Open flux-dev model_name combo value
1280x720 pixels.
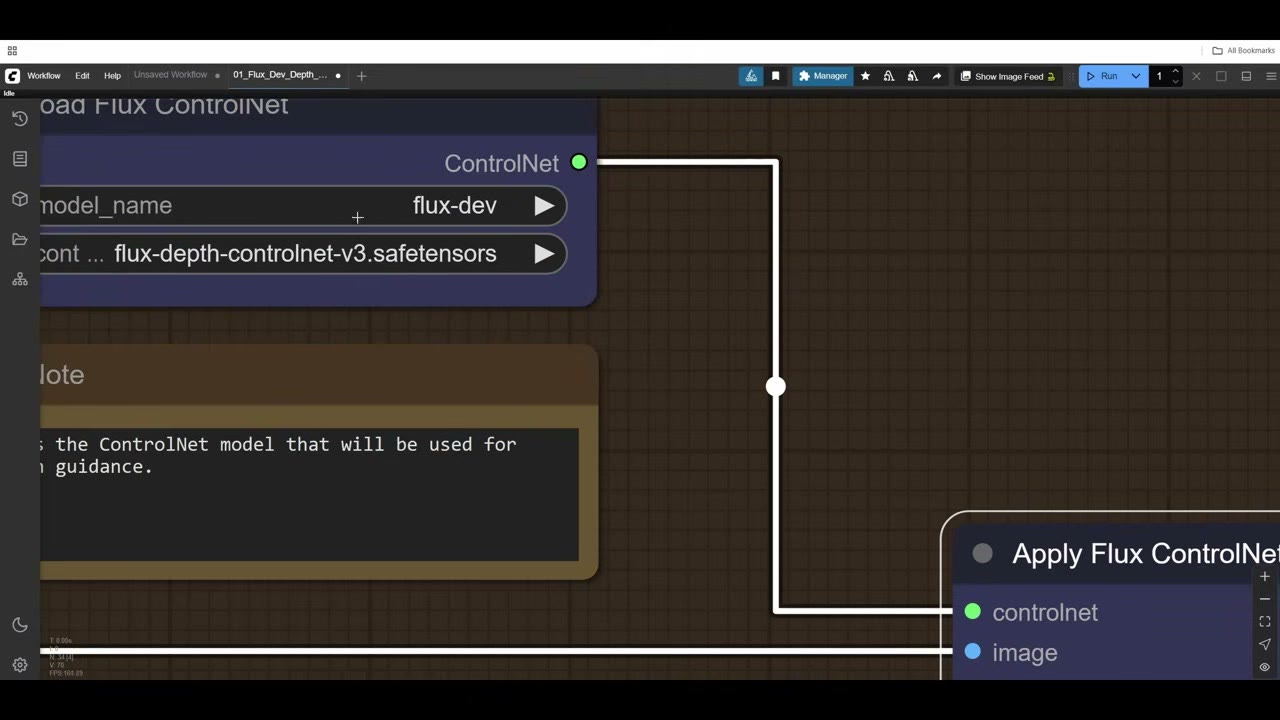tap(455, 206)
